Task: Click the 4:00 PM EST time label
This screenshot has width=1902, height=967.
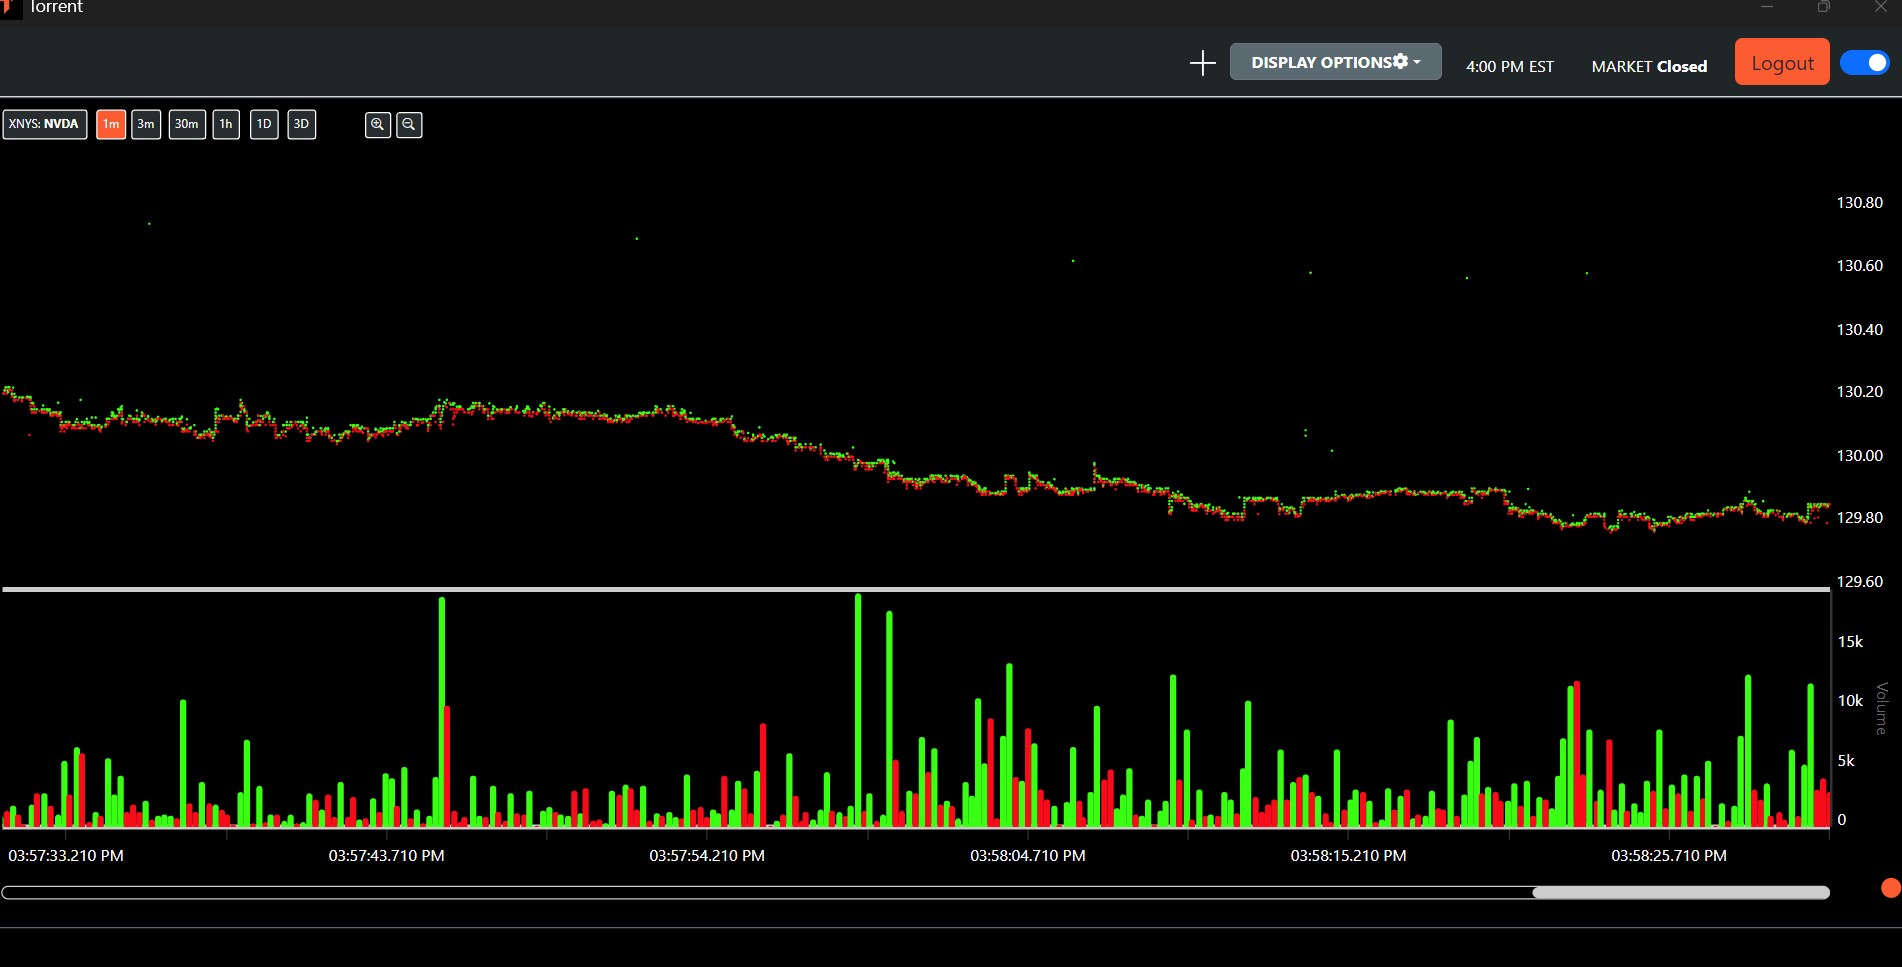Action: (1510, 66)
